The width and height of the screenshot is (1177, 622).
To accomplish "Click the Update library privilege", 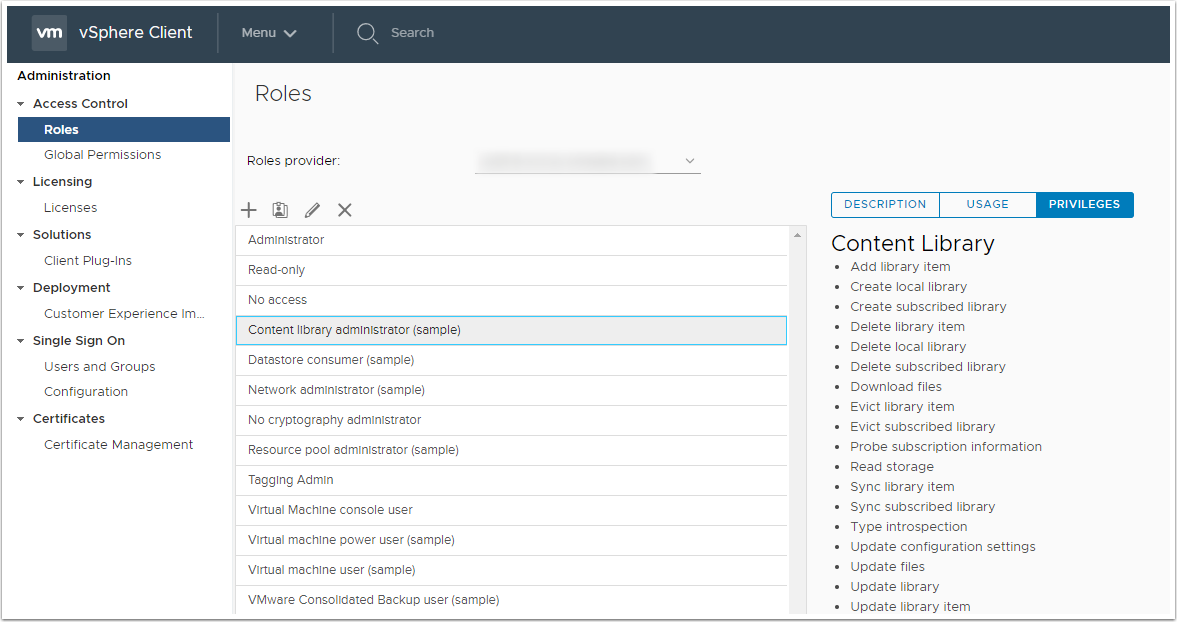I will click(x=895, y=587).
